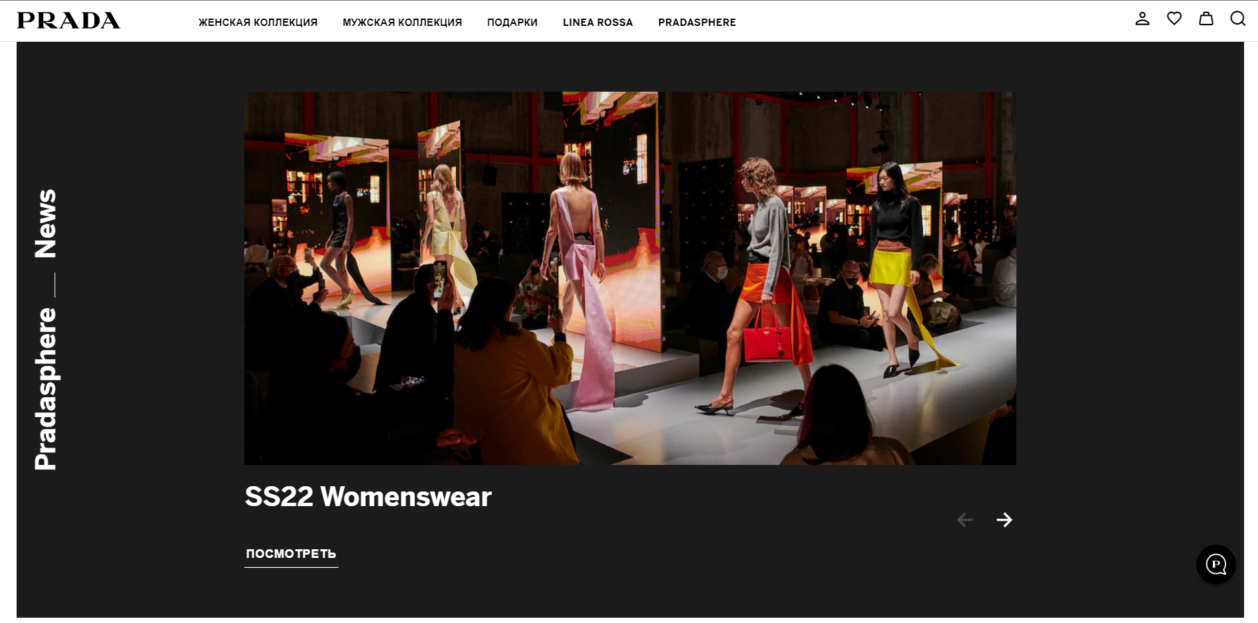
Task: Click the vertical News heading text
Action: coord(46,224)
